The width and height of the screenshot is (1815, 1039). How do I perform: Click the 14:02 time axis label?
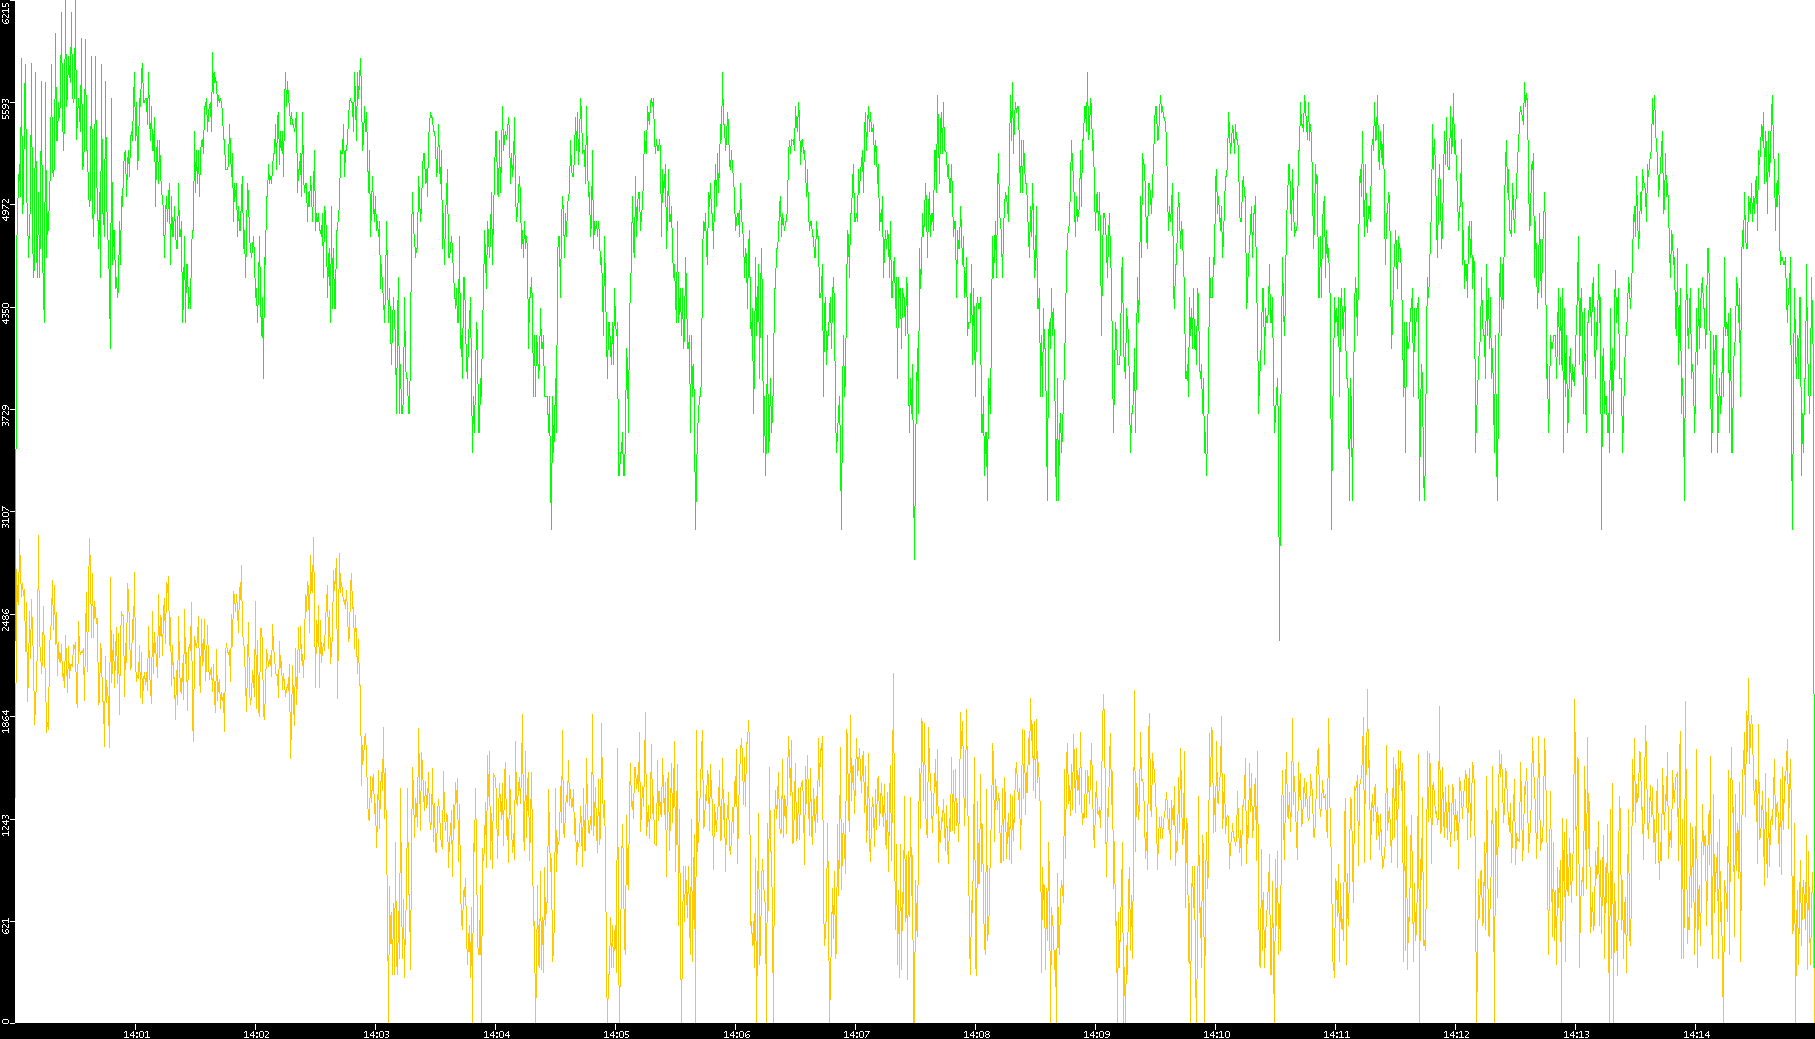pyautogui.click(x=256, y=1033)
